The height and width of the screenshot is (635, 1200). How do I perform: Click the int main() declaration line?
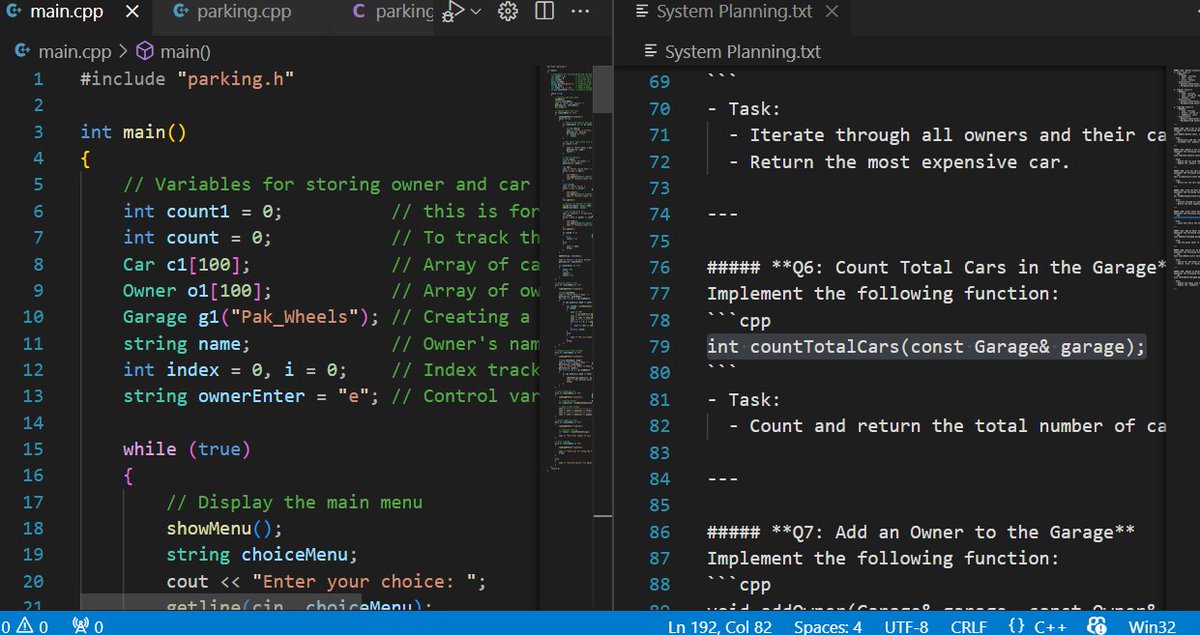134,132
